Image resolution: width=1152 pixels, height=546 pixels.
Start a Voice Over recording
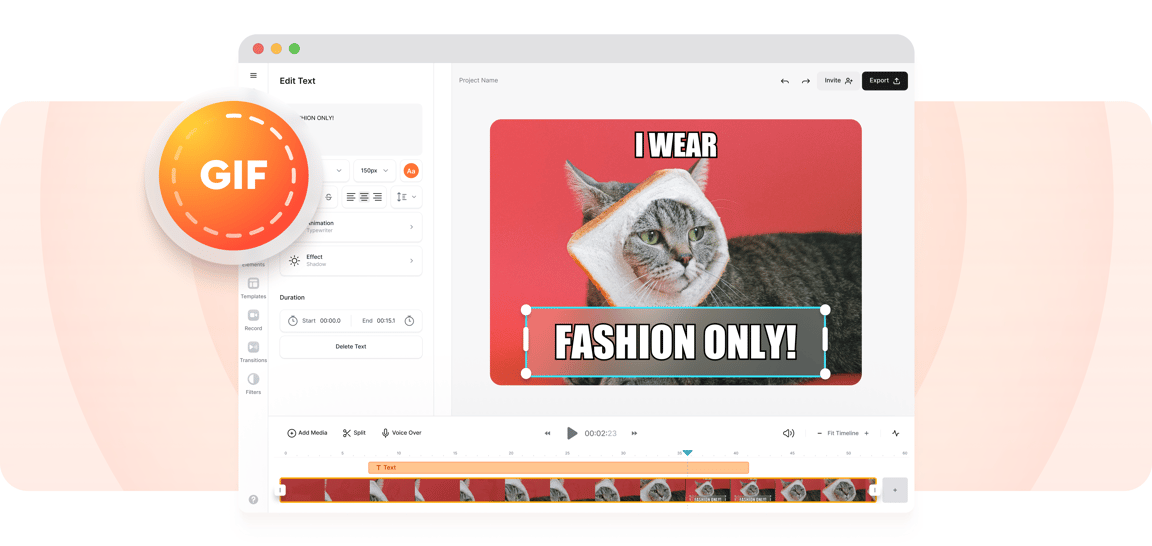(x=401, y=434)
